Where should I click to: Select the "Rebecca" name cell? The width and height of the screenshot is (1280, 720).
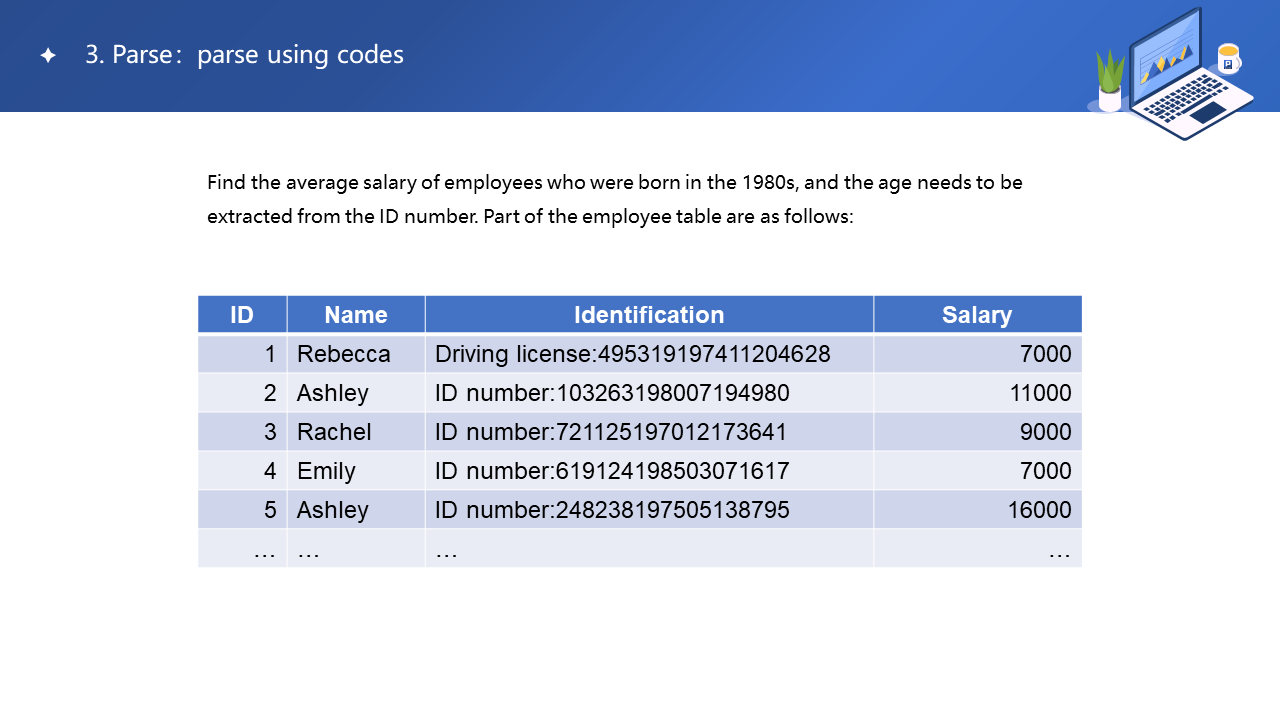point(343,354)
